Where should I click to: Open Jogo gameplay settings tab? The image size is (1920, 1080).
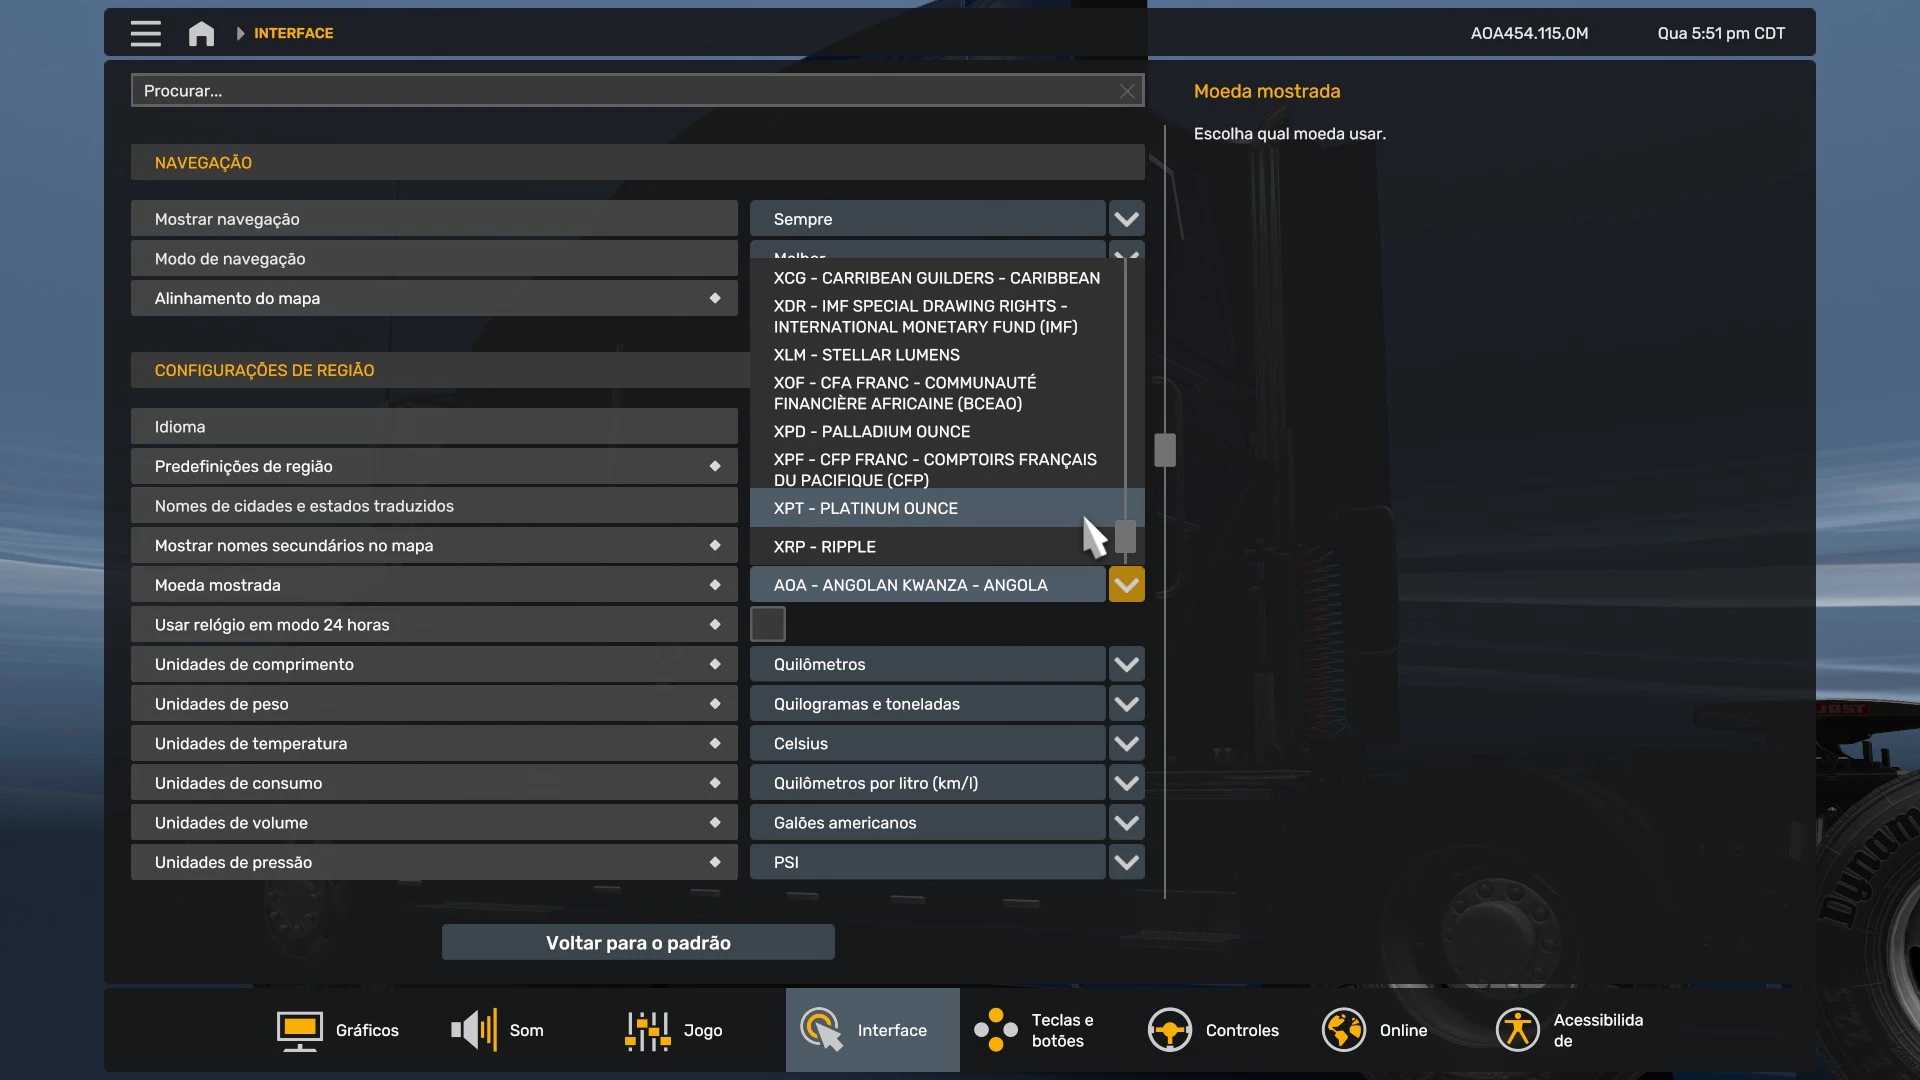click(x=673, y=1030)
